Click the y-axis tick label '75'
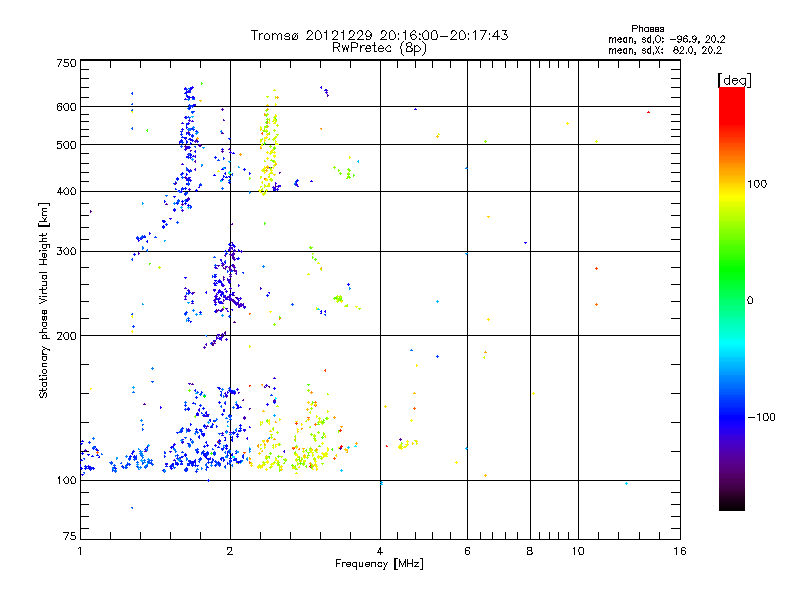The image size is (800, 600). pos(70,536)
